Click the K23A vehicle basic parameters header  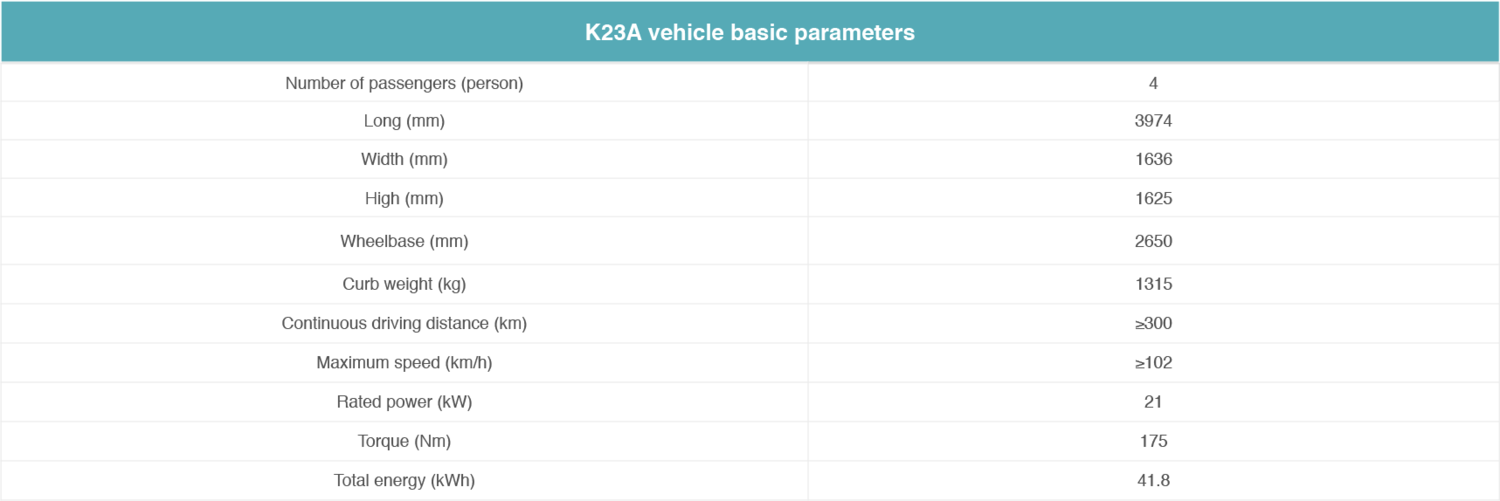(749, 32)
